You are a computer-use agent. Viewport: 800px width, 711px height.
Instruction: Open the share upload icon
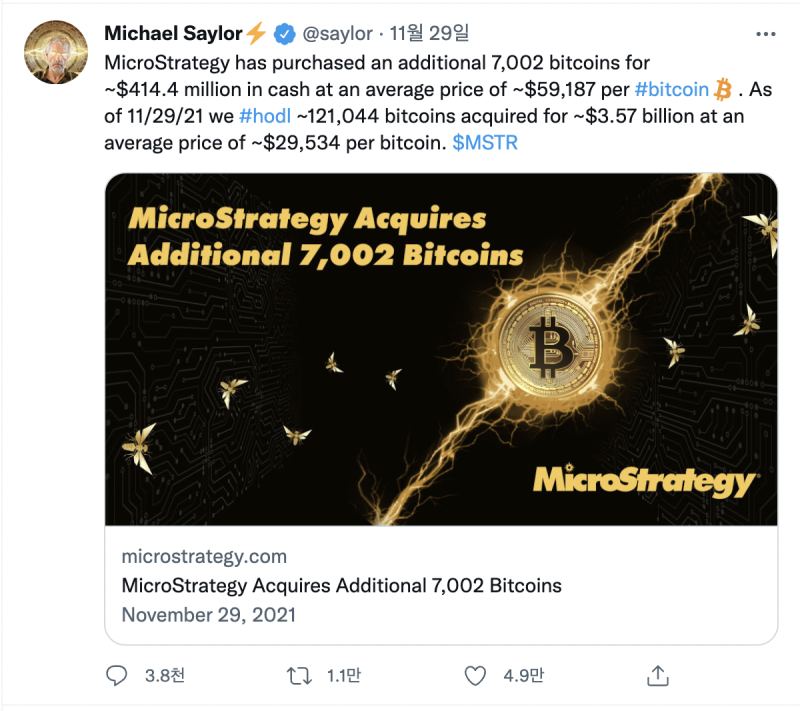(x=658, y=676)
